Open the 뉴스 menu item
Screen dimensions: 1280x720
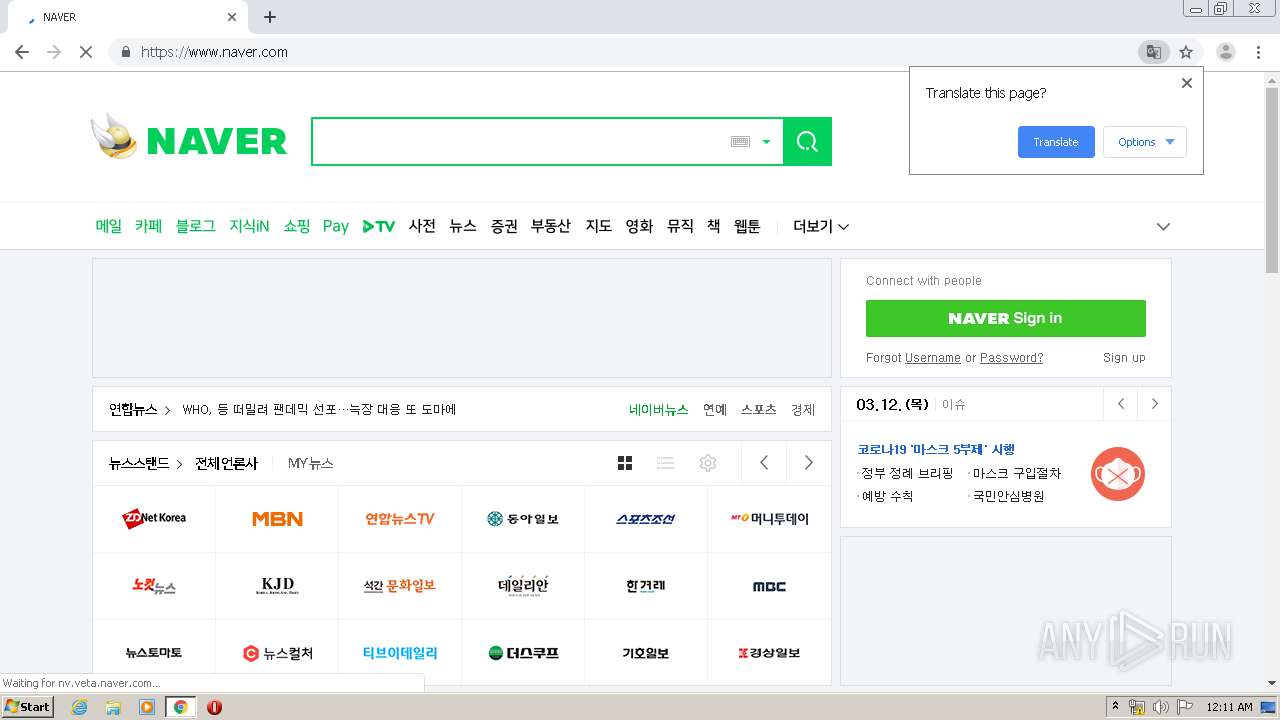coord(463,226)
